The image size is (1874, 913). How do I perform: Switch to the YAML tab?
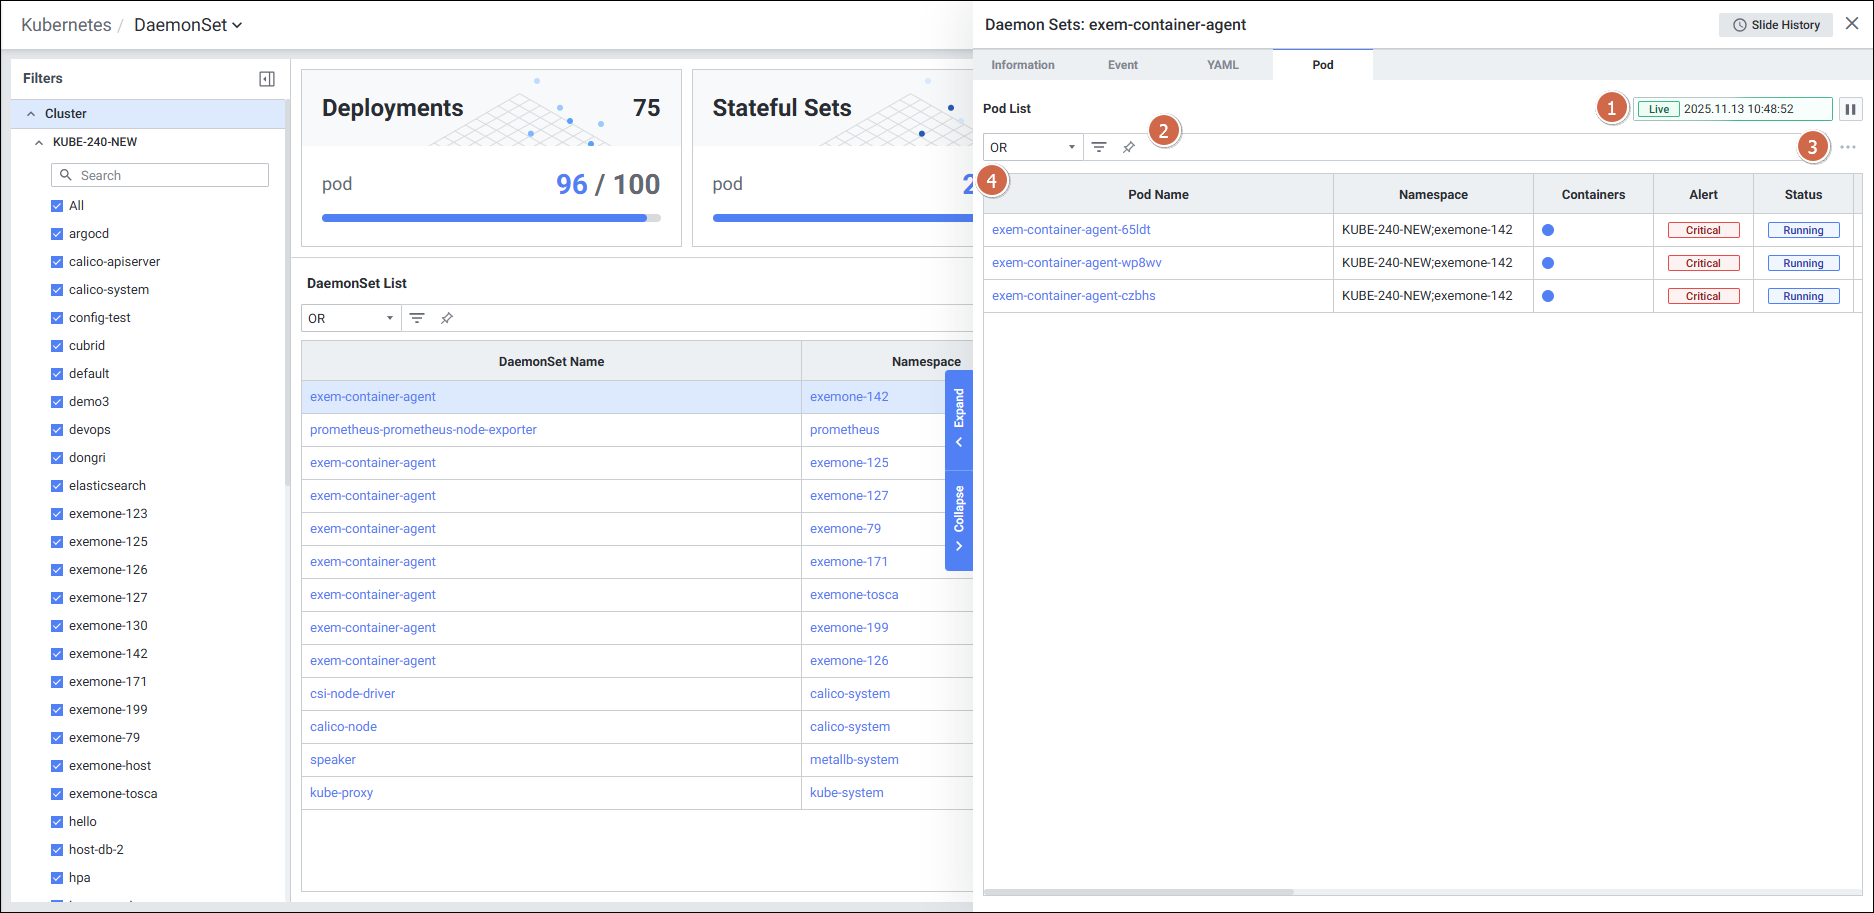(1222, 65)
